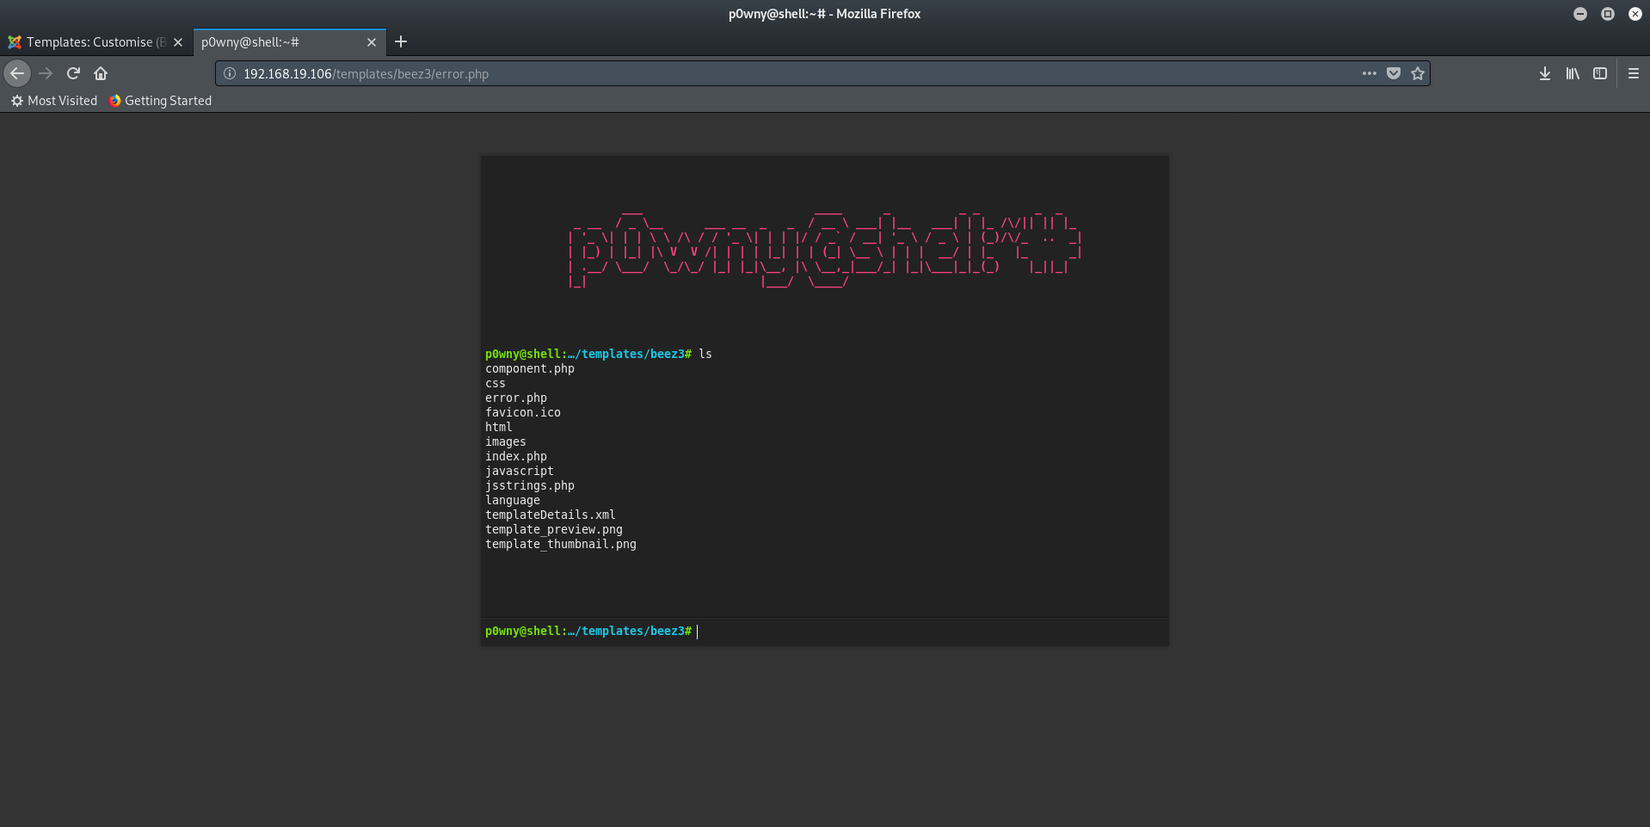Close the Firefox window
Image resolution: width=1650 pixels, height=827 pixels.
click(1635, 14)
